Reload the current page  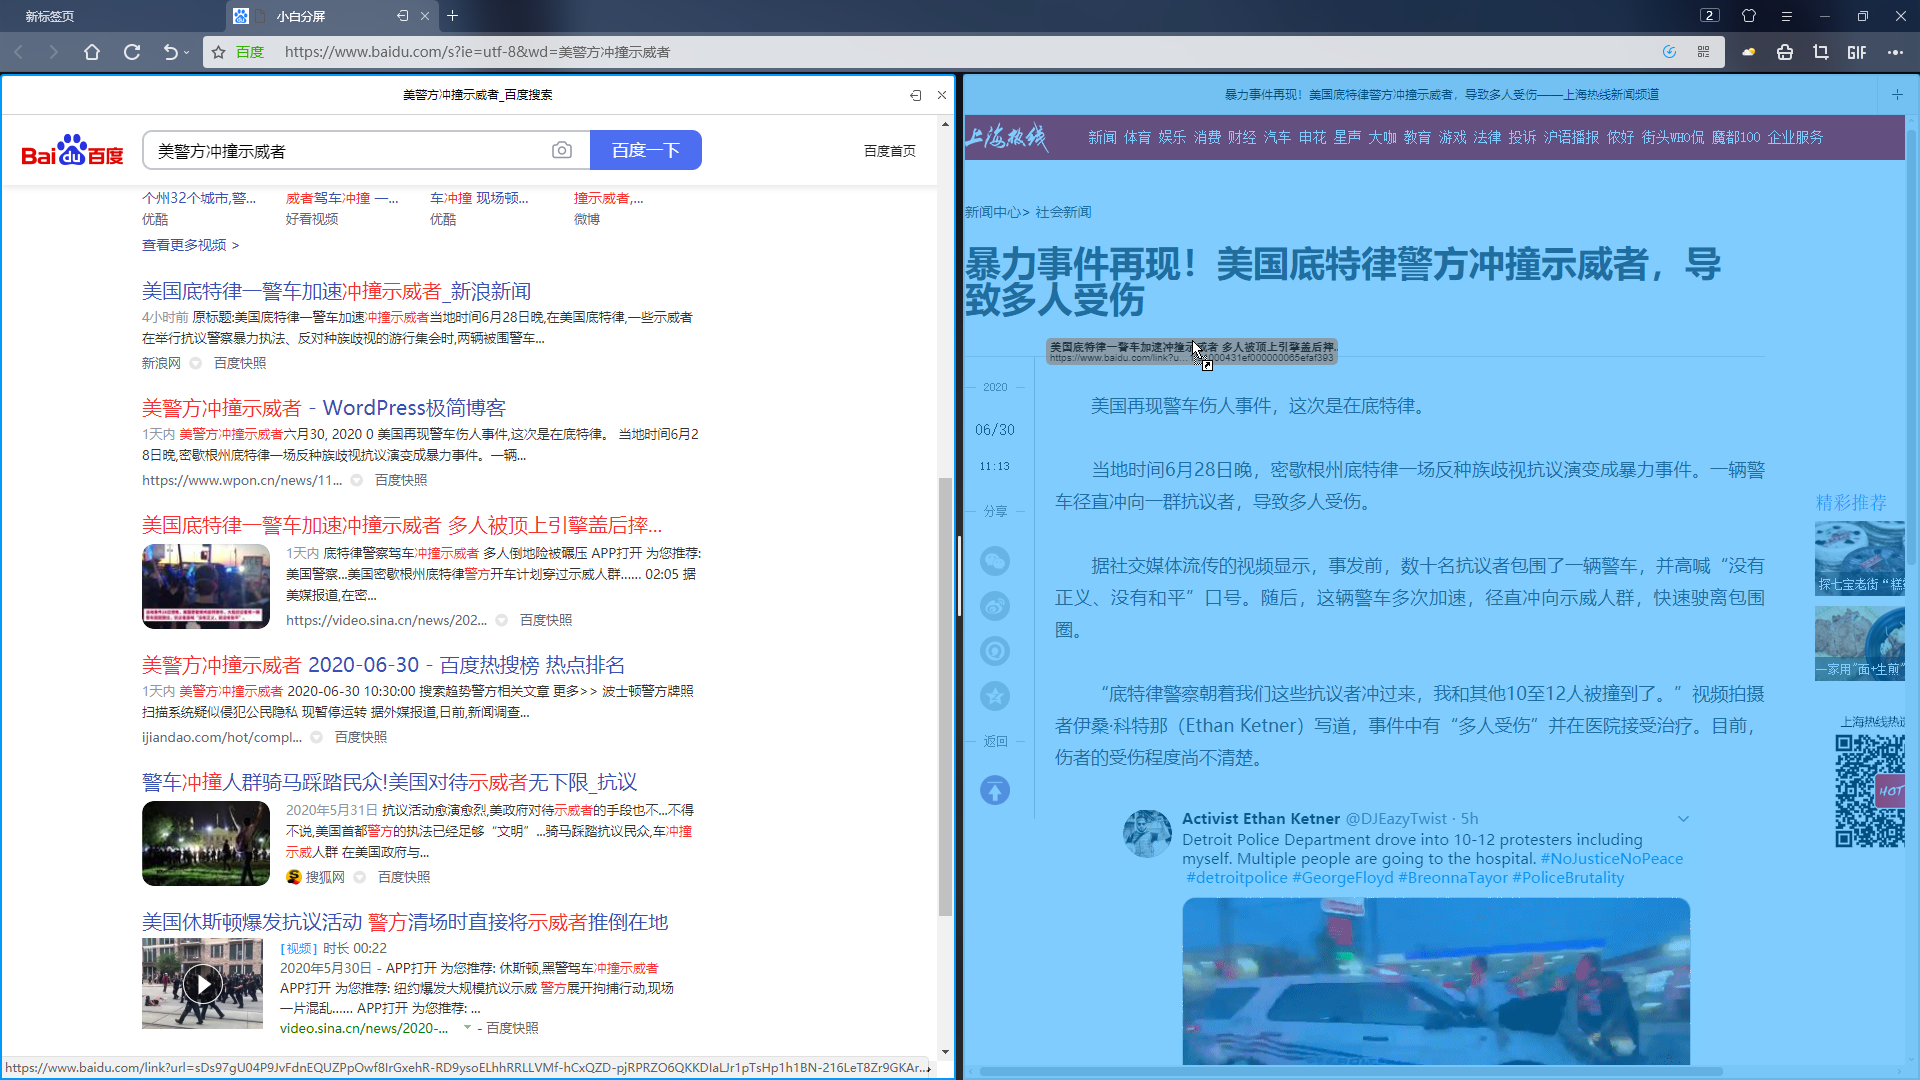click(132, 52)
